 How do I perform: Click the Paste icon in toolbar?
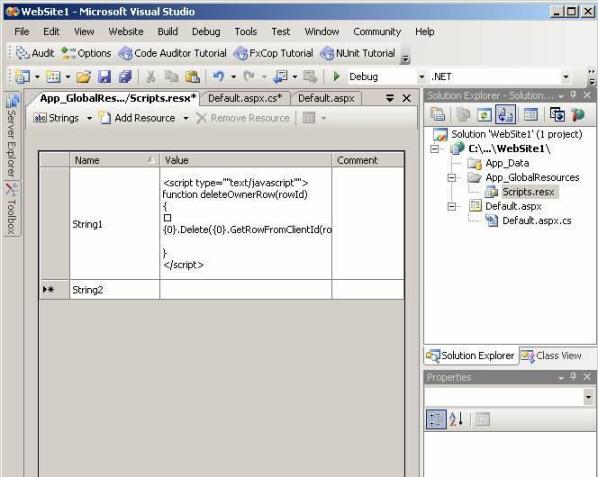[193, 77]
